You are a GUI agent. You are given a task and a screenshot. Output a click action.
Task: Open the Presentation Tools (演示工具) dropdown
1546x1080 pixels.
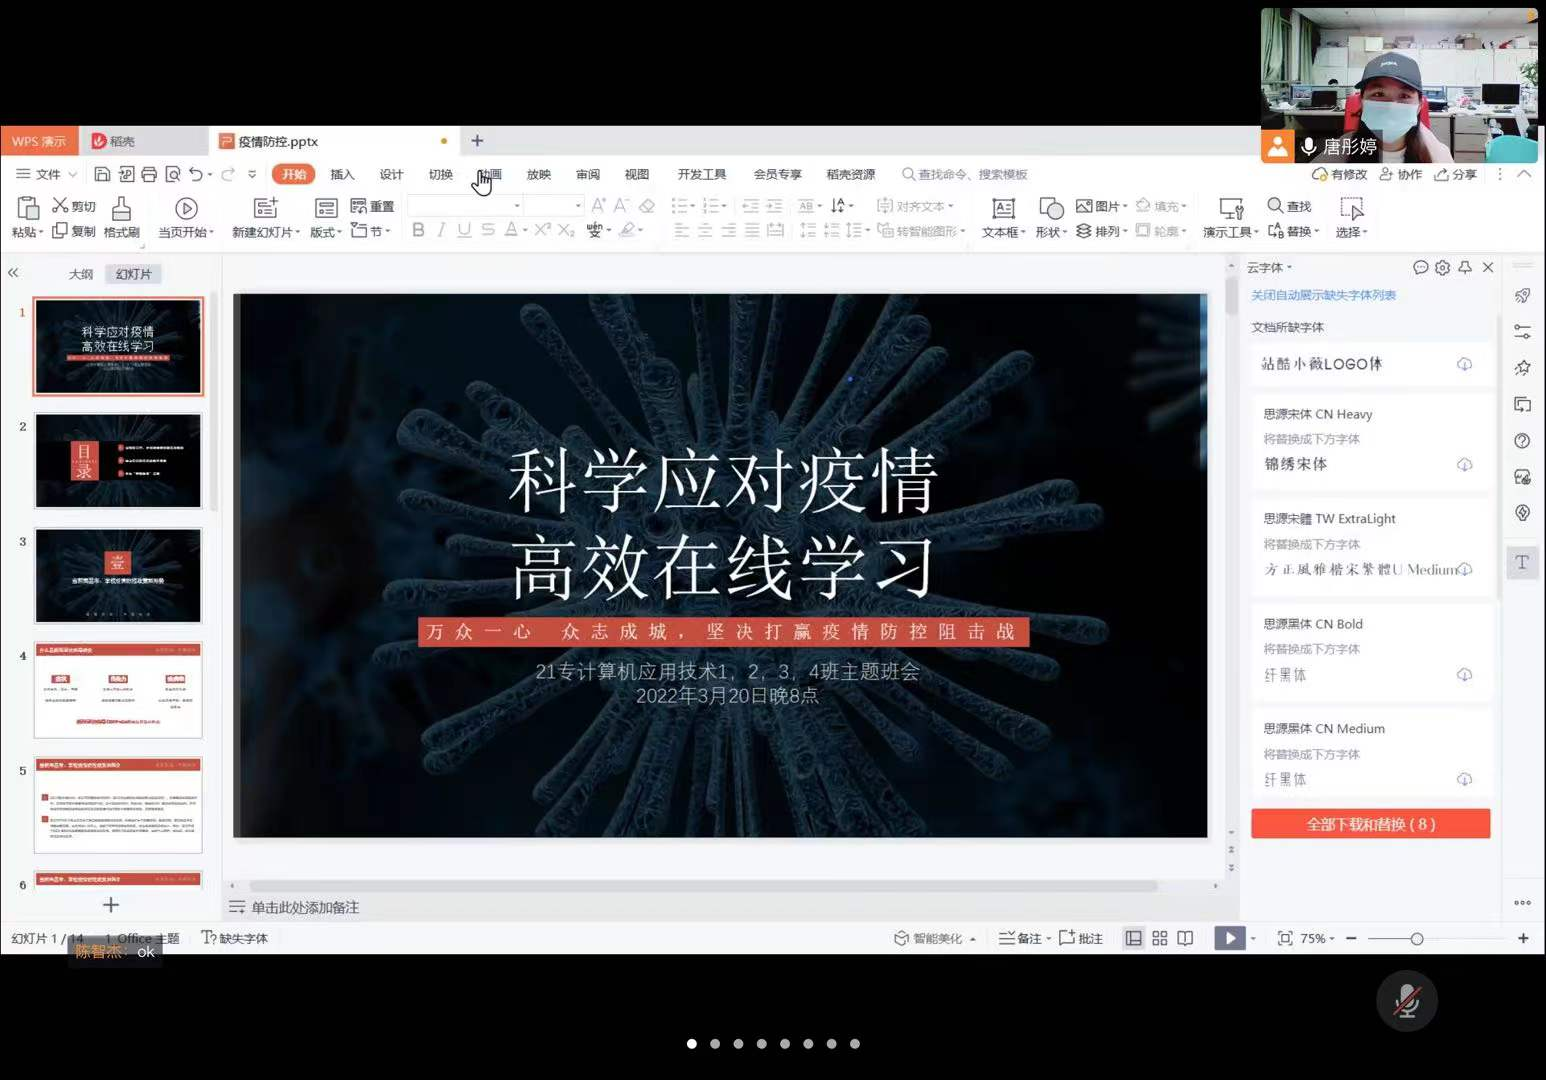click(x=1230, y=232)
